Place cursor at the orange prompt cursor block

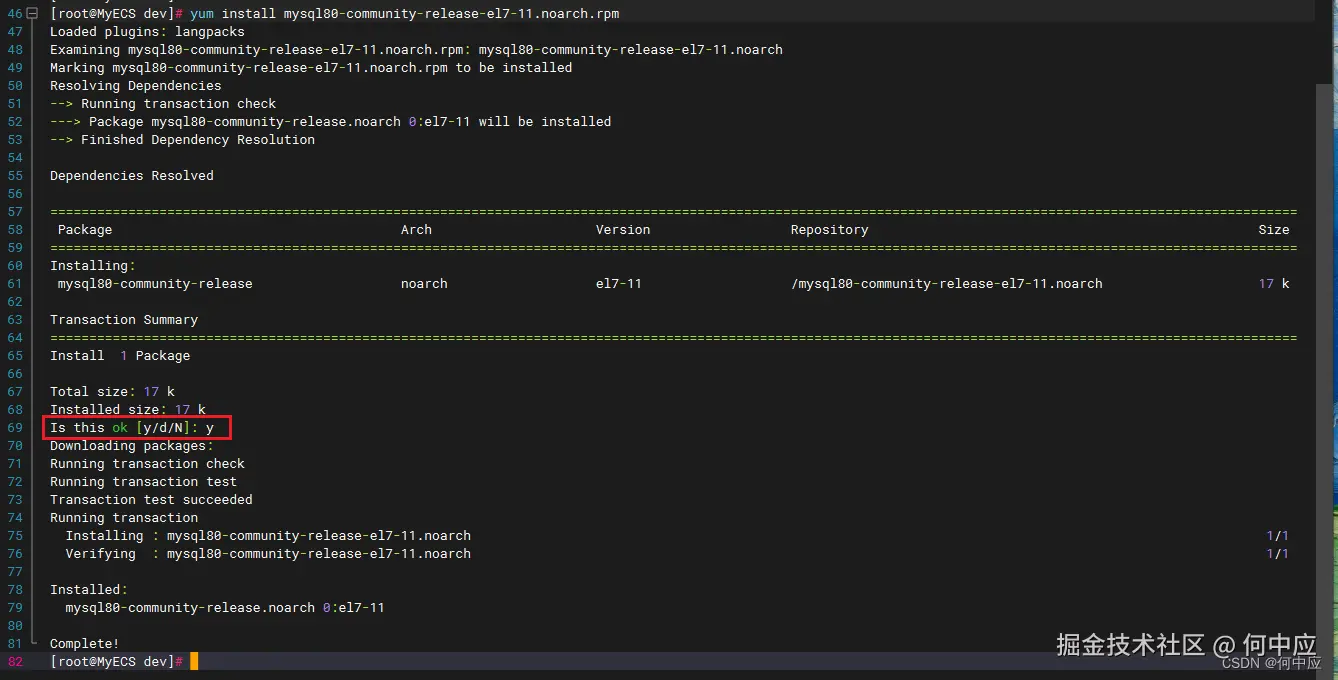(194, 661)
